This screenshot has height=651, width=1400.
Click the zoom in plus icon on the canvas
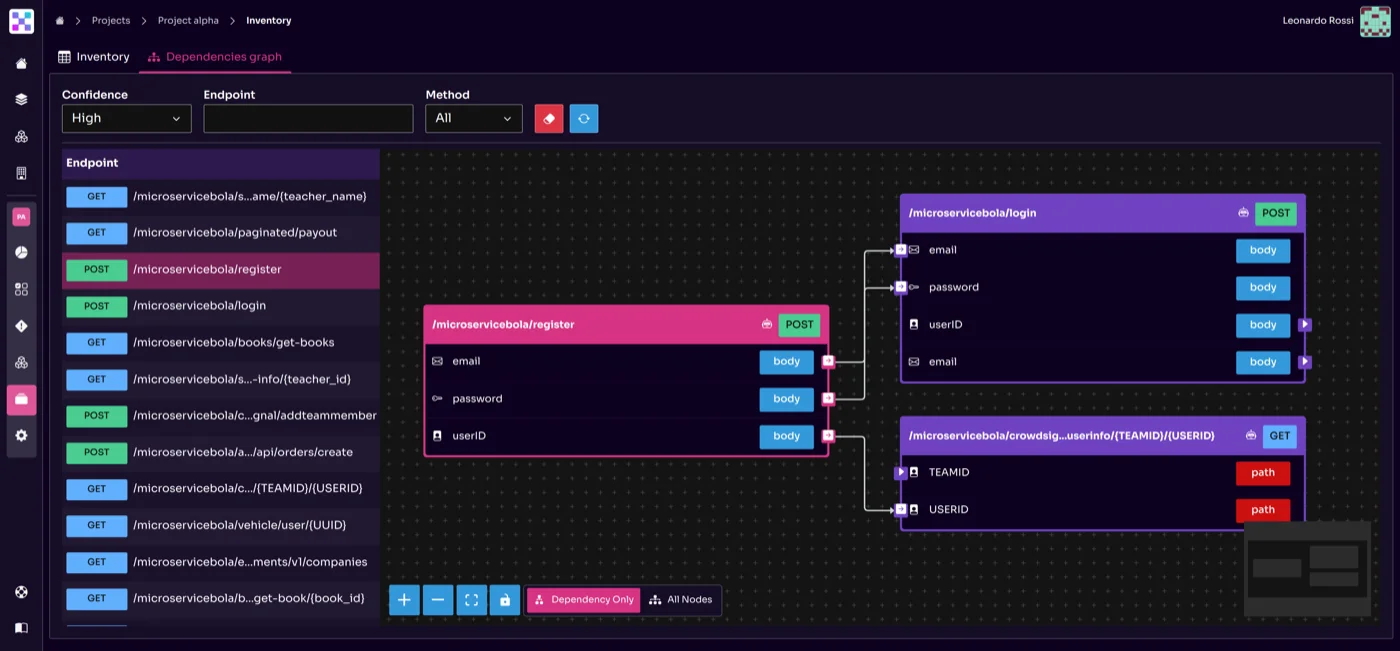pos(404,600)
